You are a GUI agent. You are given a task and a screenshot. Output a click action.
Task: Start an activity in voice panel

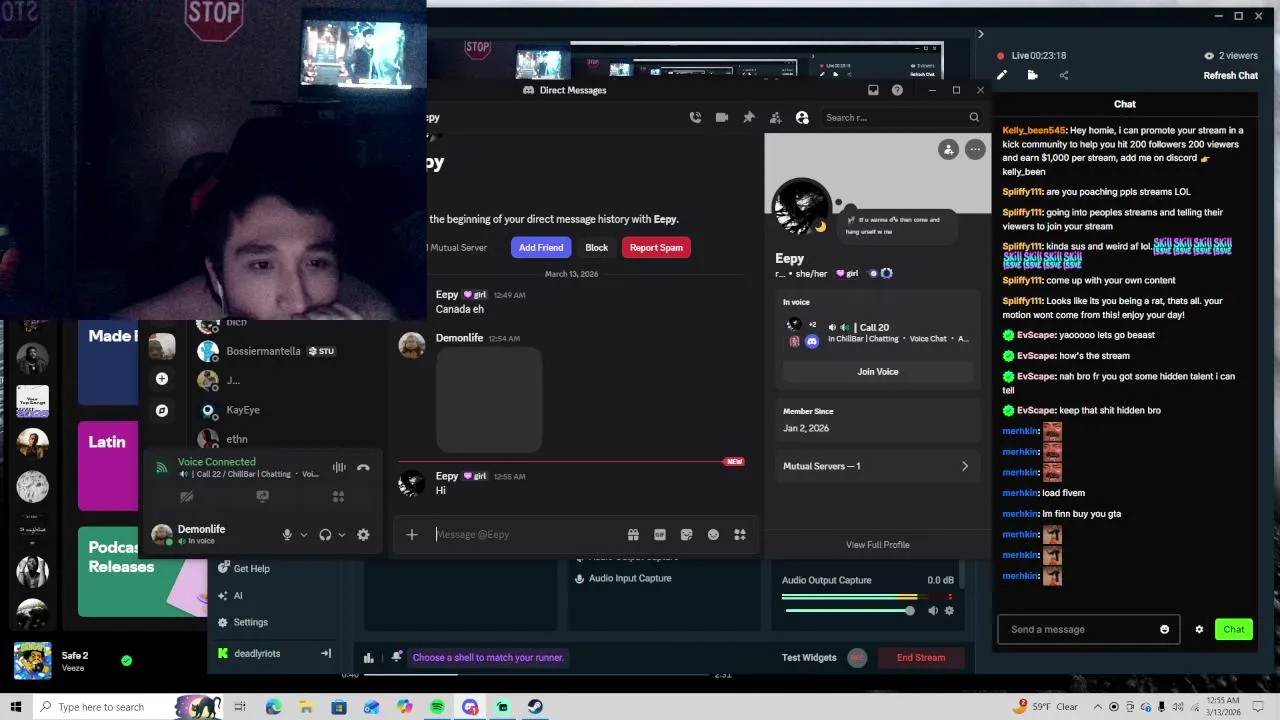coord(338,496)
